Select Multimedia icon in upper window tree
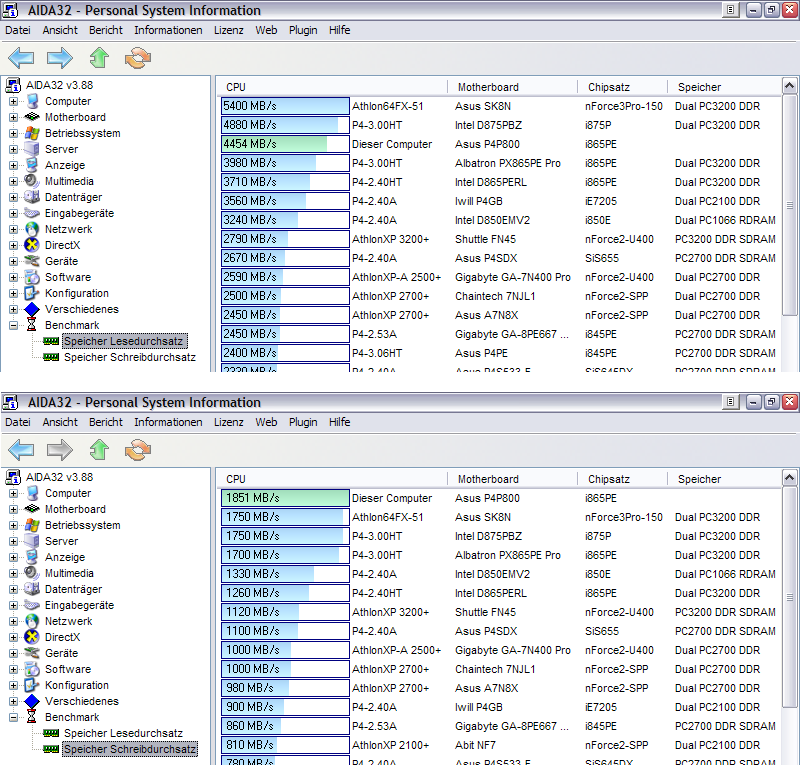Image resolution: width=800 pixels, height=765 pixels. (32, 181)
